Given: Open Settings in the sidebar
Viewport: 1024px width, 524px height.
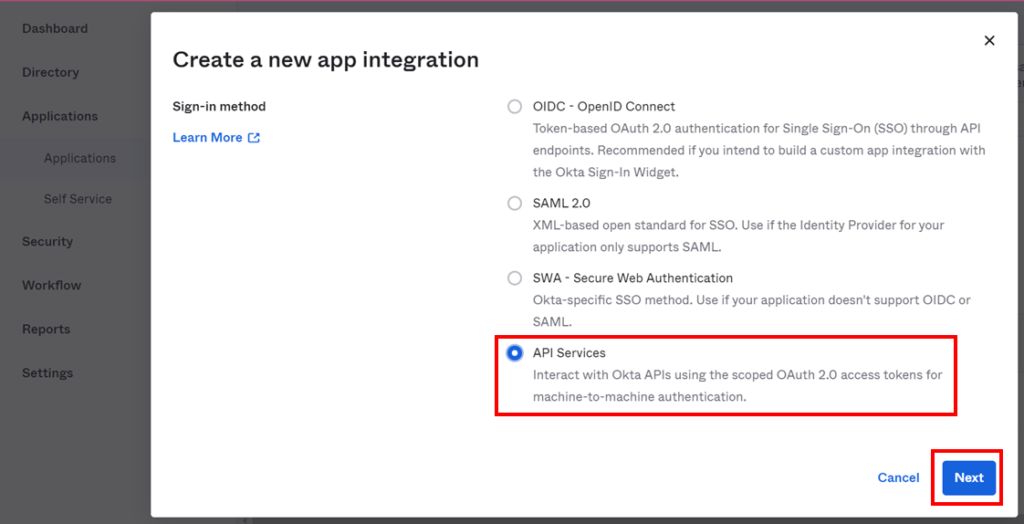Looking at the screenshot, I should tap(48, 374).
